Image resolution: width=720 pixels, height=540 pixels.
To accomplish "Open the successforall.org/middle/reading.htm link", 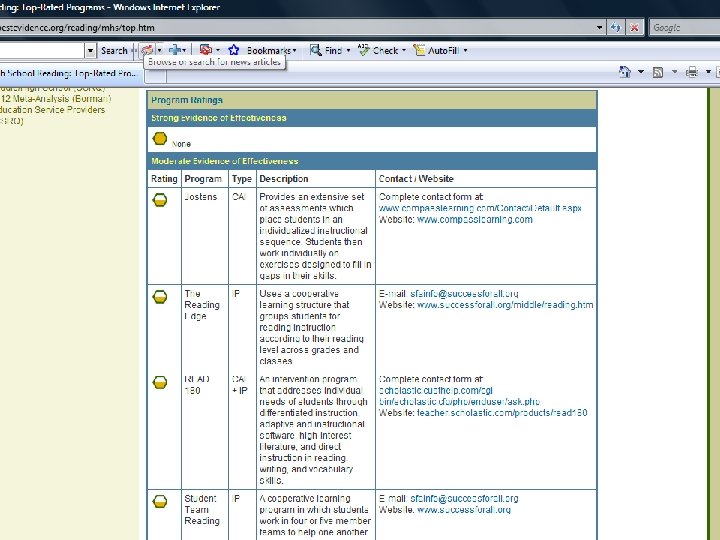I will tap(505, 305).
